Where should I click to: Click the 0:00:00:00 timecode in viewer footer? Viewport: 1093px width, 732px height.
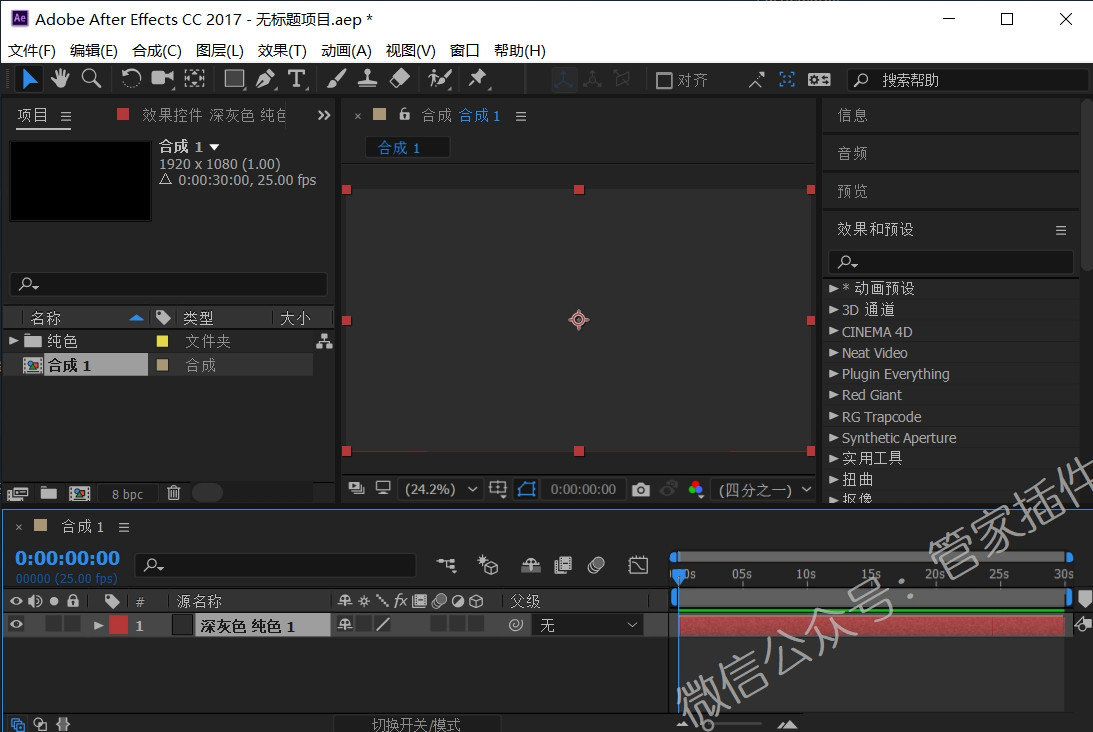pos(583,489)
